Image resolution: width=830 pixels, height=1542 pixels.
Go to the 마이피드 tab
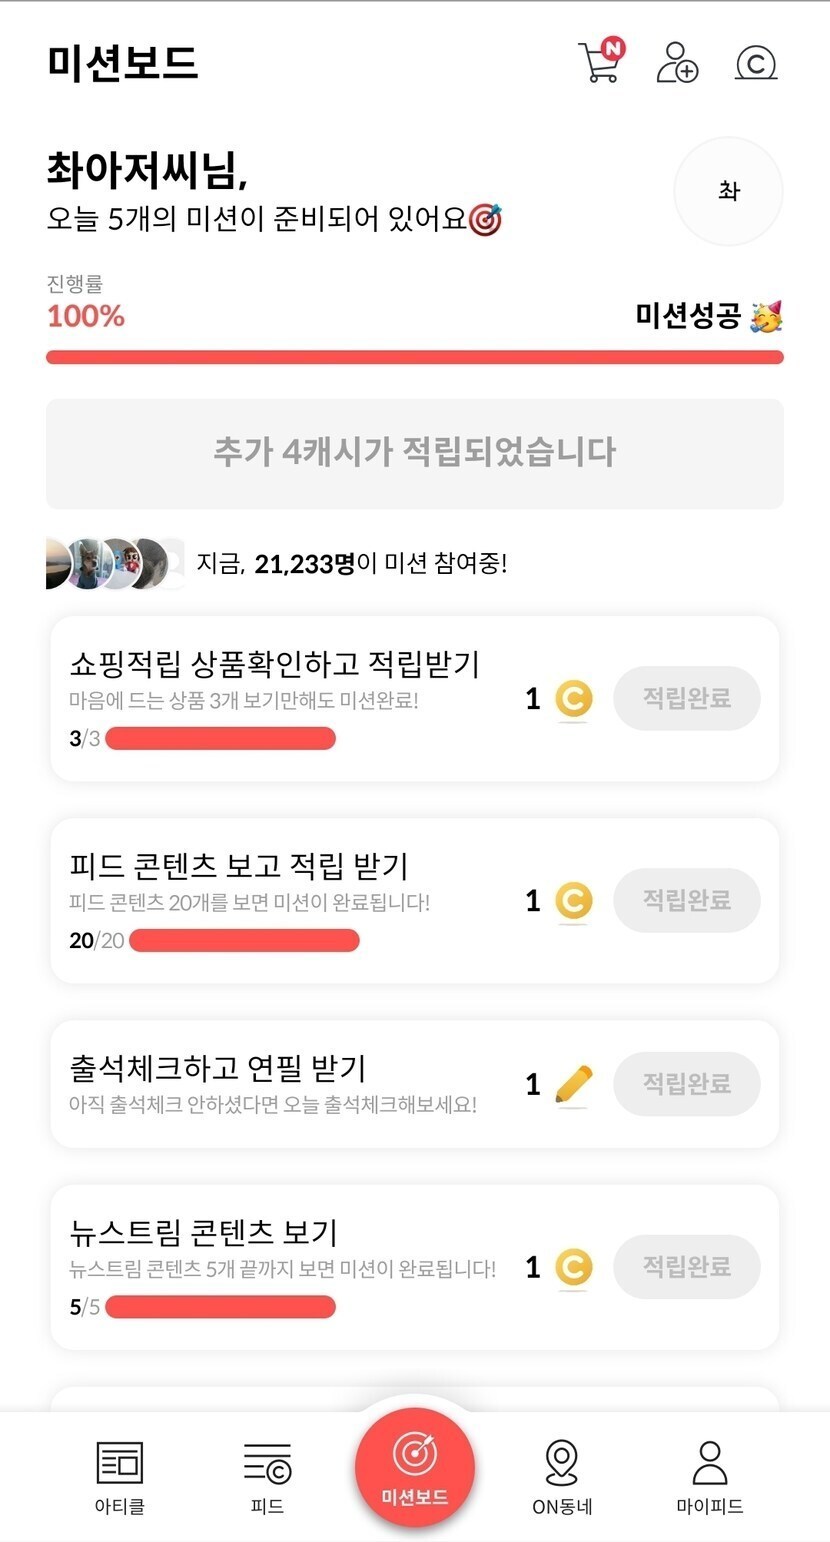tap(710, 1478)
